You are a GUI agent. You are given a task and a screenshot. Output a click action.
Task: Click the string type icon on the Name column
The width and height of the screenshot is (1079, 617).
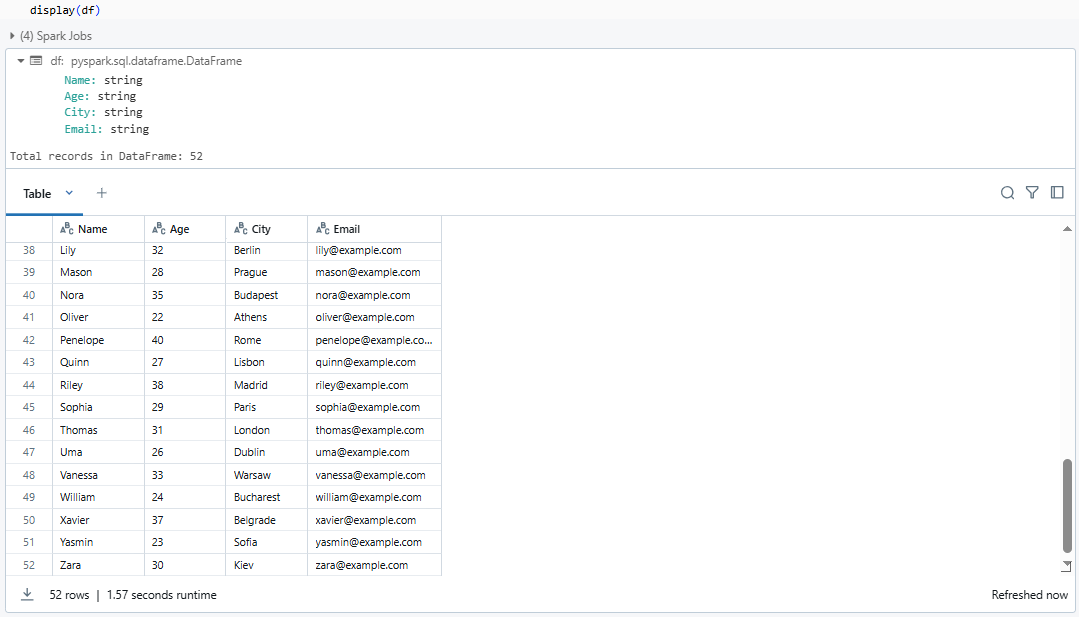[65, 228]
